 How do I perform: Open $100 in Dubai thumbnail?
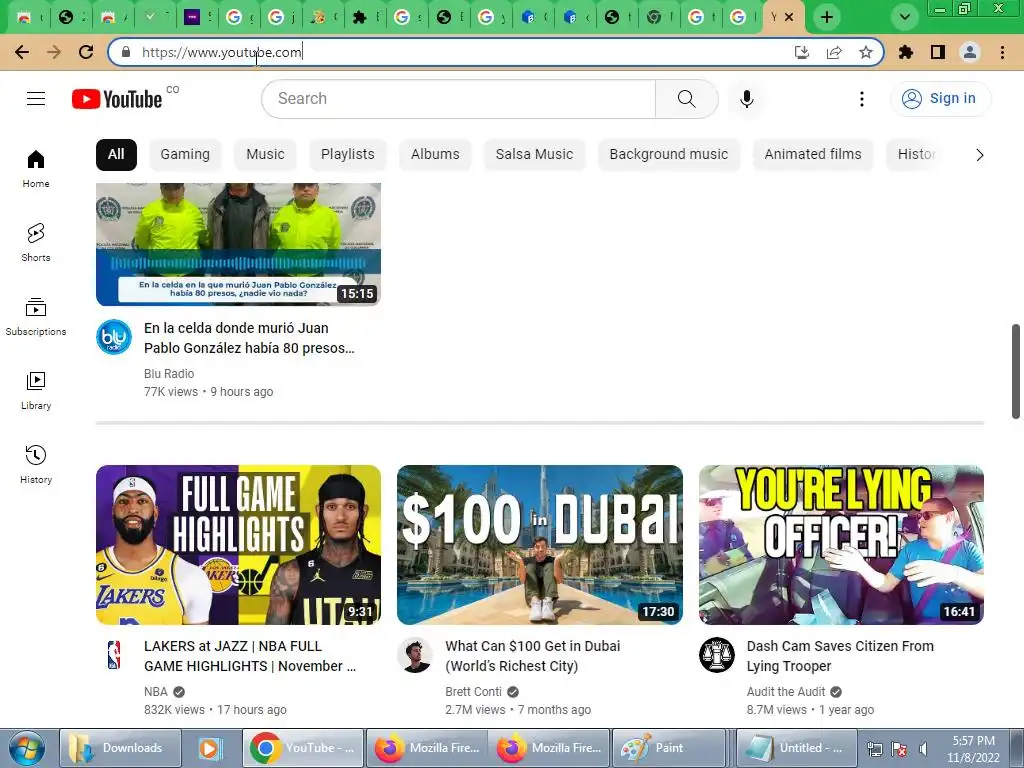pyautogui.click(x=539, y=545)
